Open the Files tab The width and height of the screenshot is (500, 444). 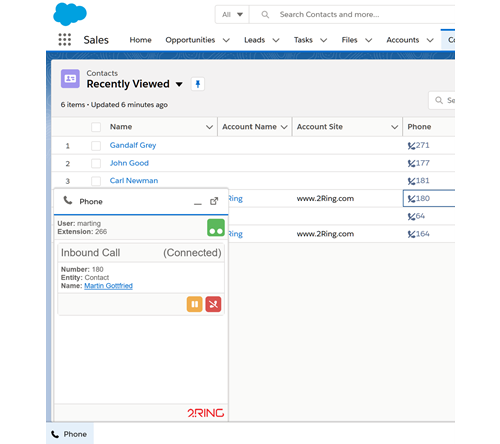click(349, 40)
